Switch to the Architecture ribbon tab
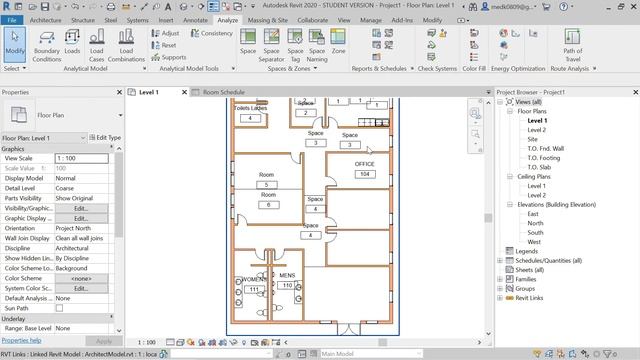Viewport: 640px width, 360px height. (x=45, y=20)
